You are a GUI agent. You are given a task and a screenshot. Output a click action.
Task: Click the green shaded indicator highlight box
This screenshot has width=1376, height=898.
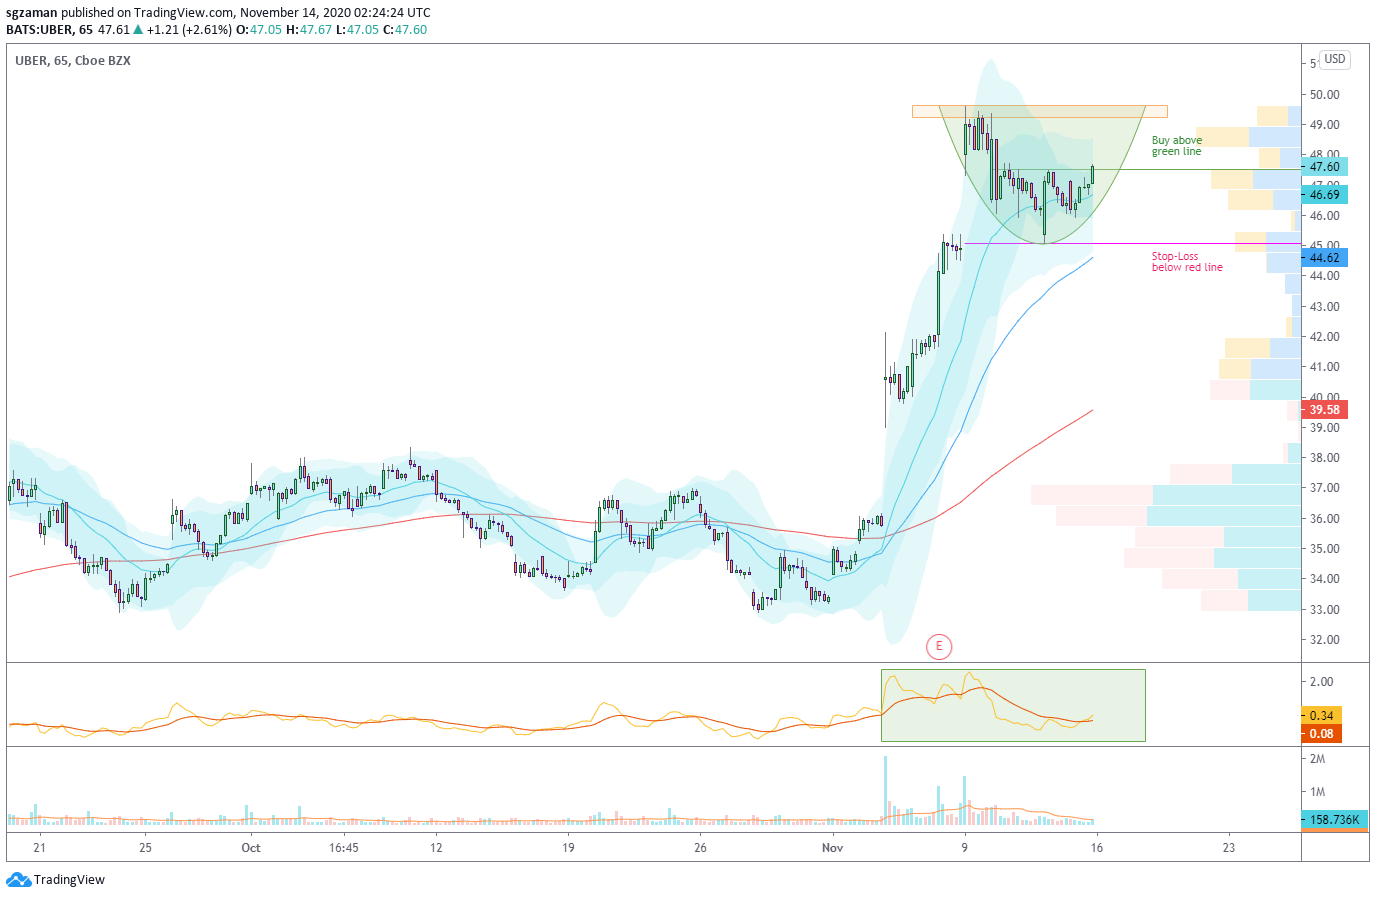point(1013,706)
